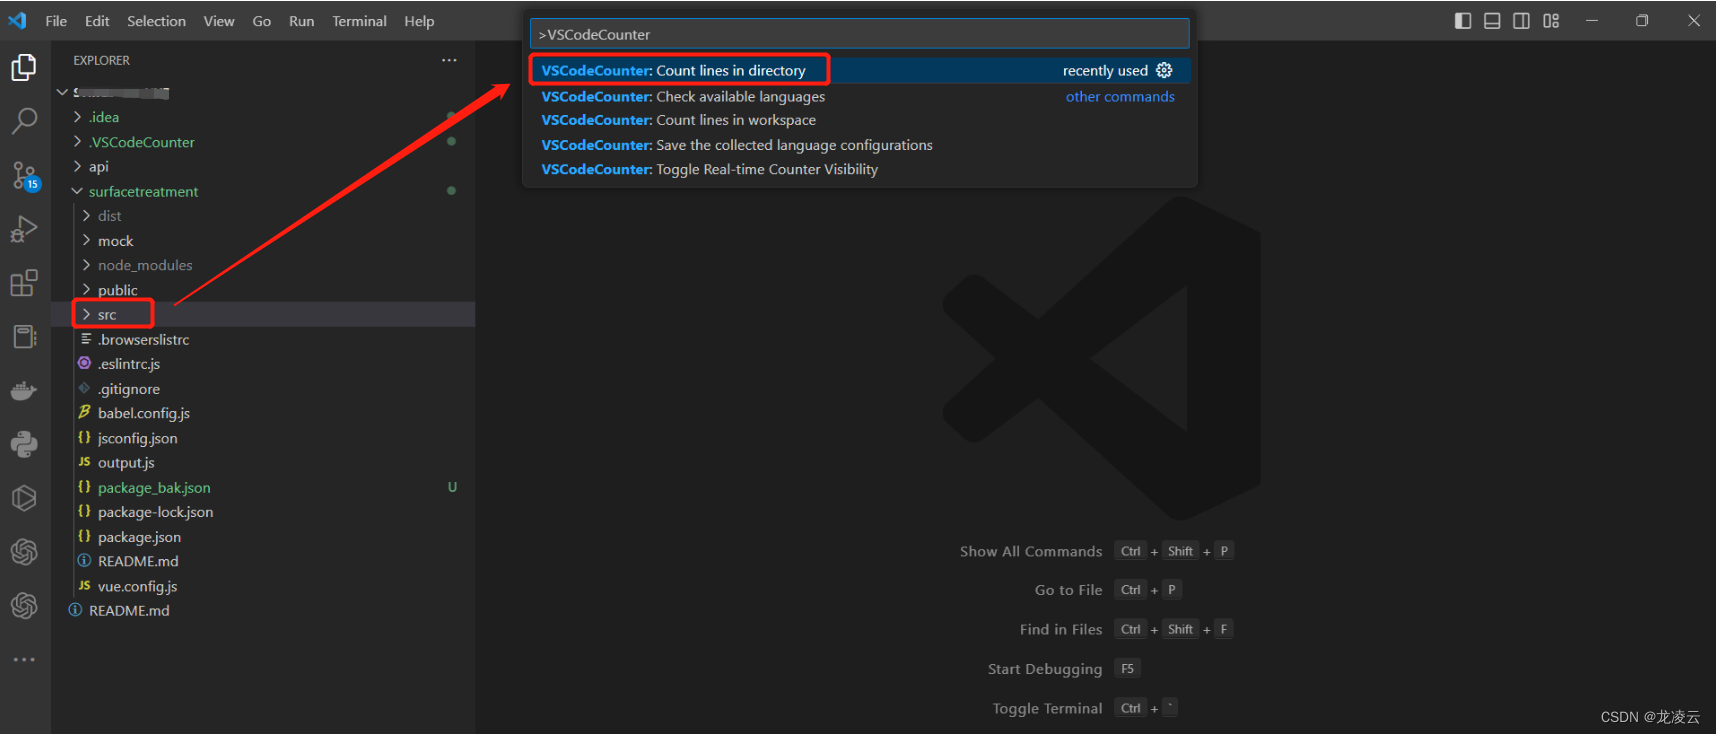The height and width of the screenshot is (734, 1716).
Task: Toggle primary side bar layout icon
Action: pos(1463,21)
